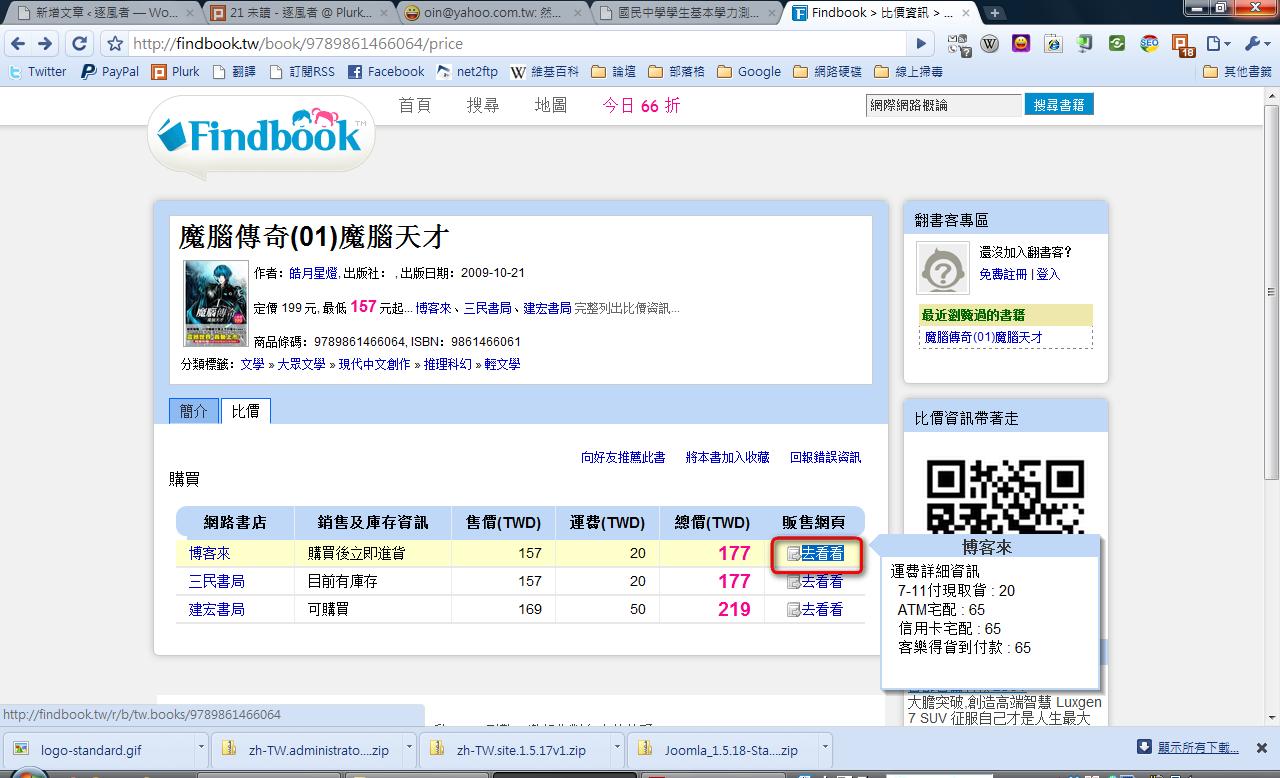Click the IE Tab extension icon
The image size is (1280, 778).
click(1053, 44)
